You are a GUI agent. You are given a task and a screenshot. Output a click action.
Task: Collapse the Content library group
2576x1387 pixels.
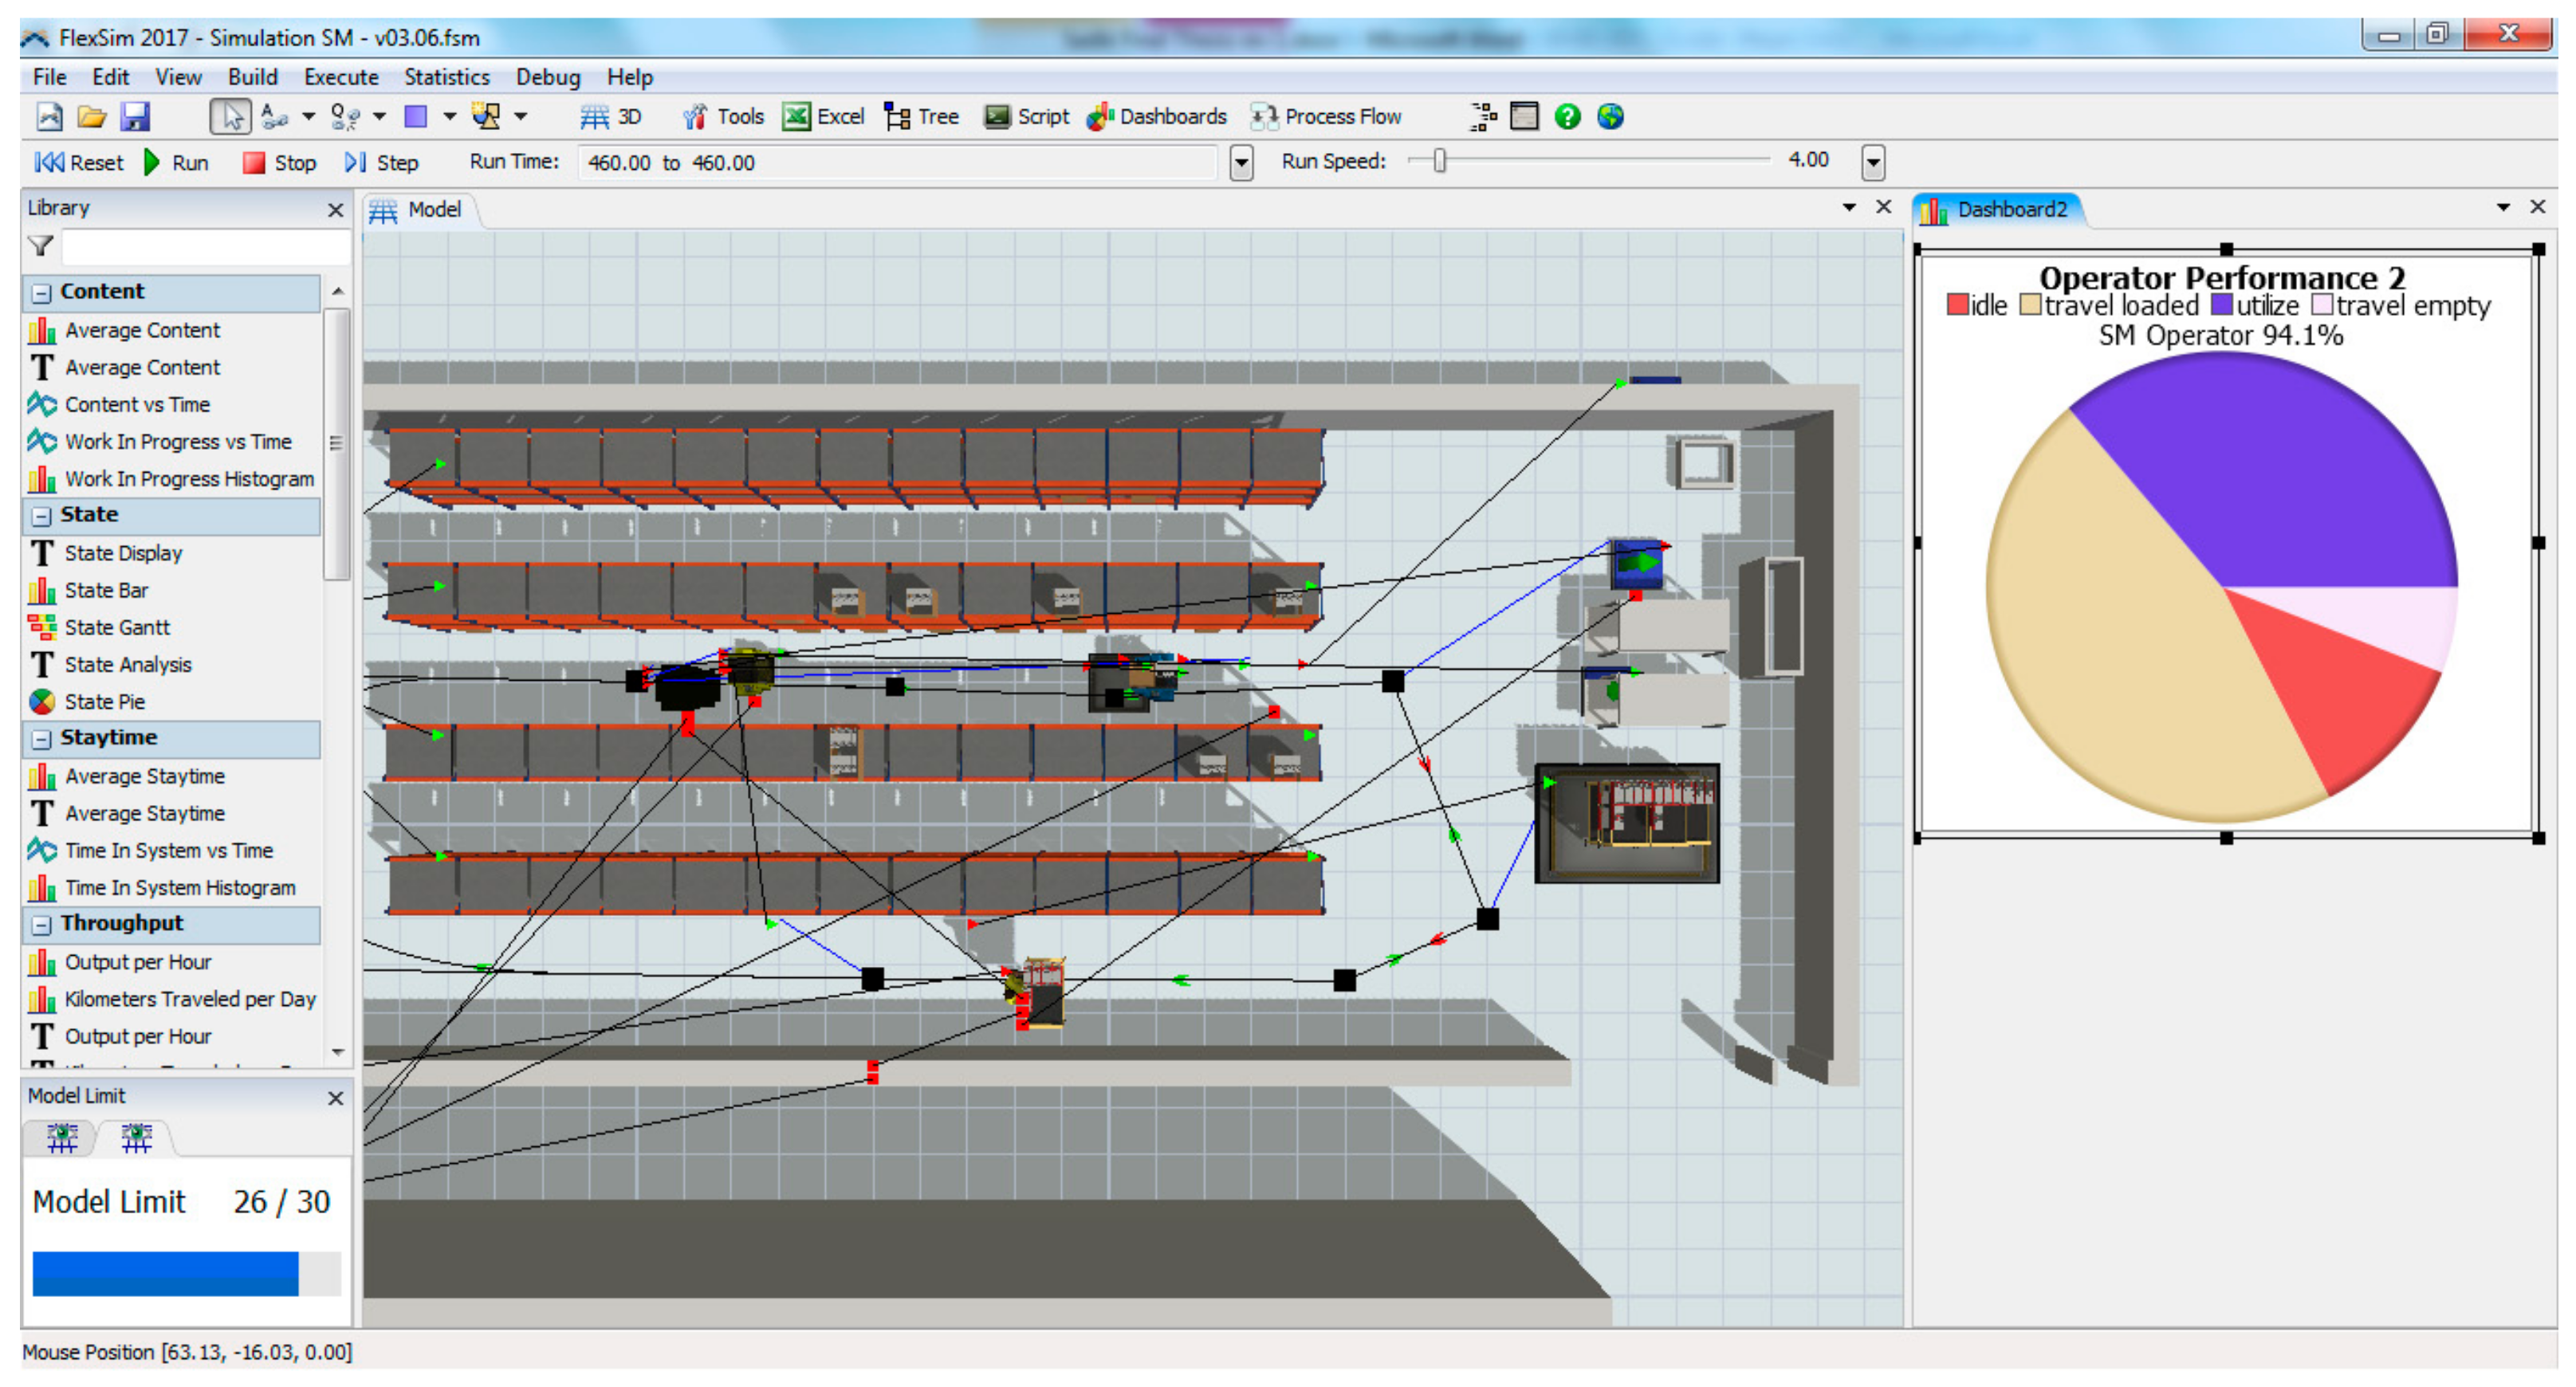41,293
